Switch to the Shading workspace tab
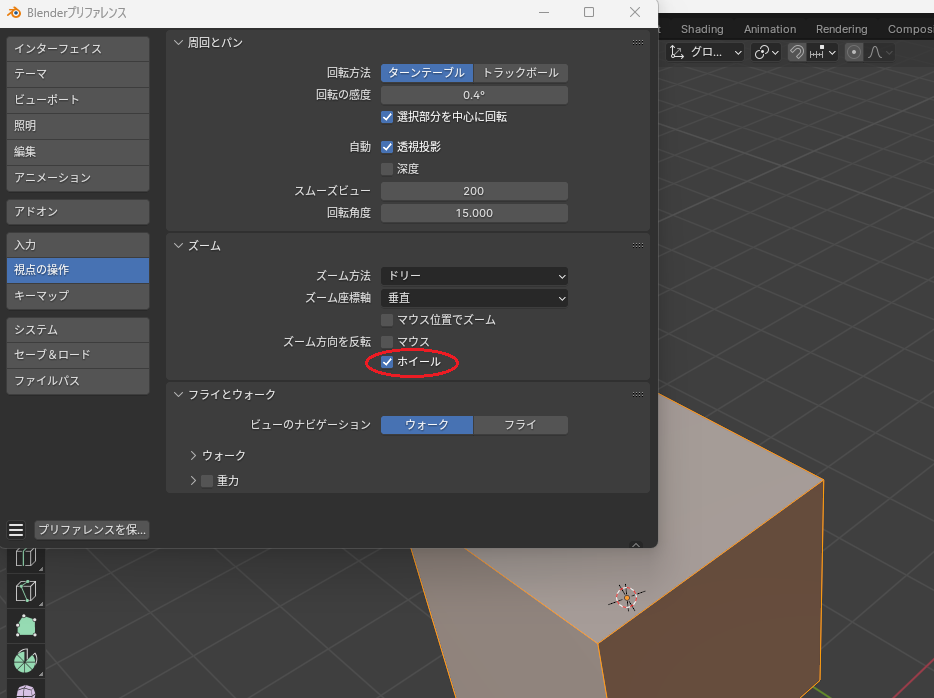 point(702,29)
